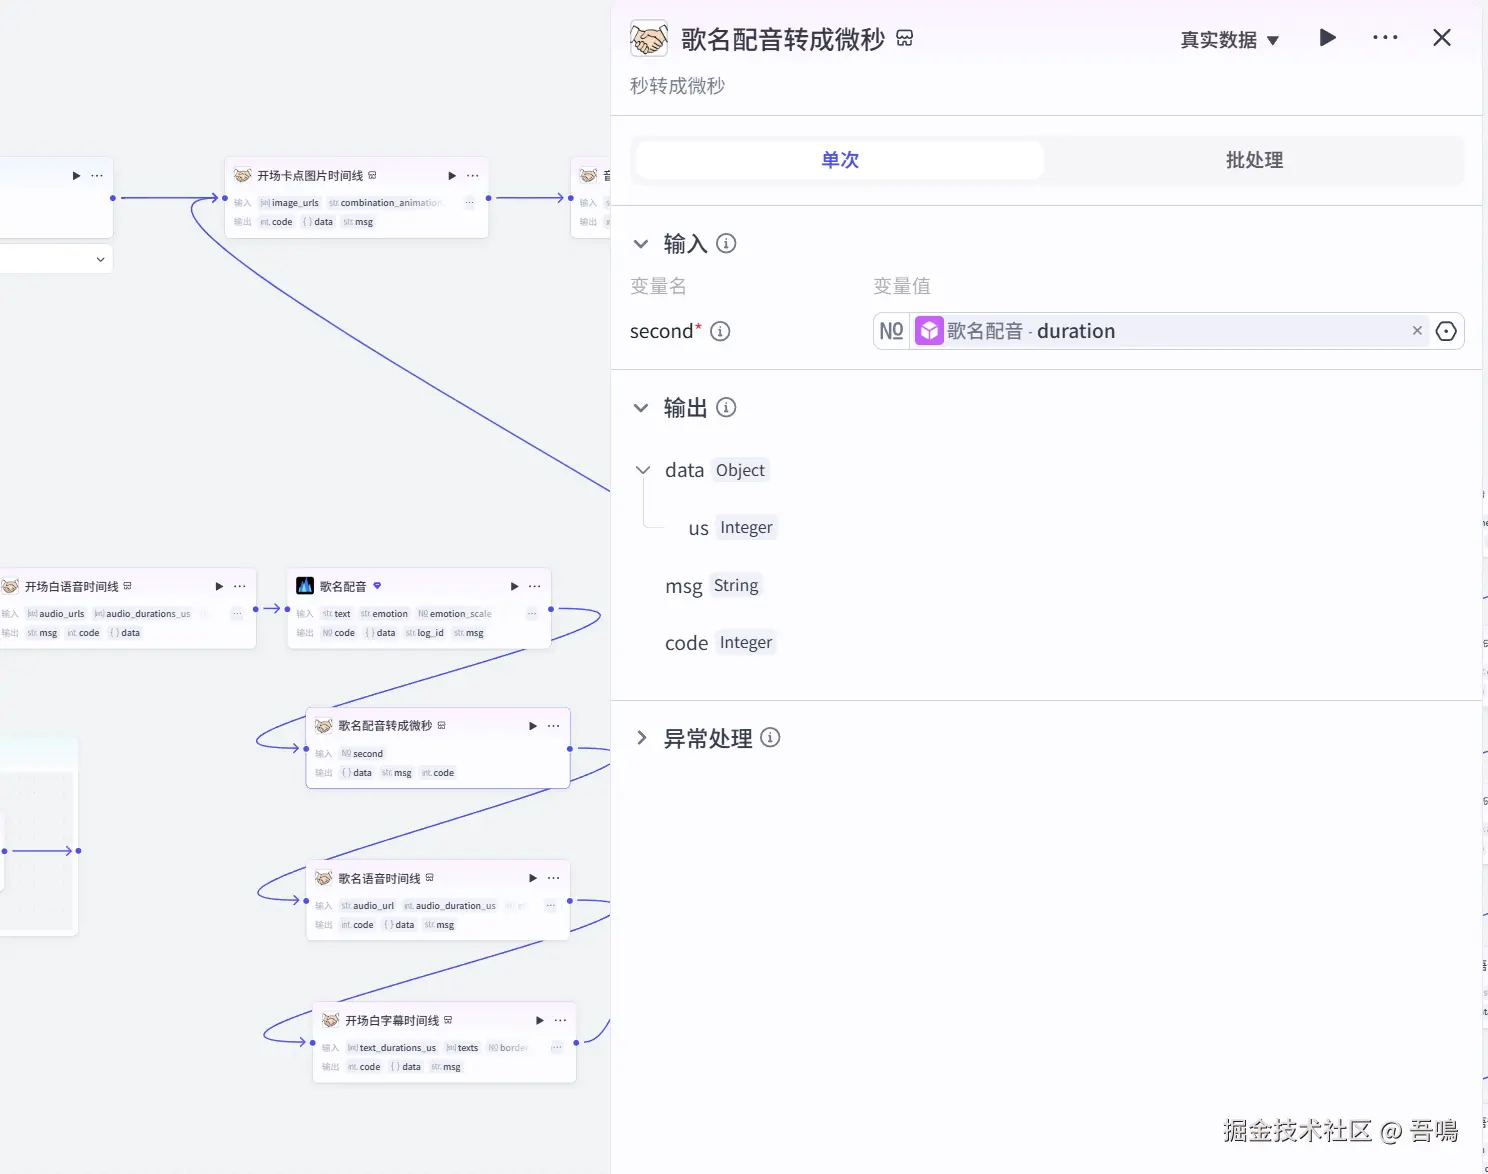Open the 真实数据 dropdown

tap(1229, 40)
